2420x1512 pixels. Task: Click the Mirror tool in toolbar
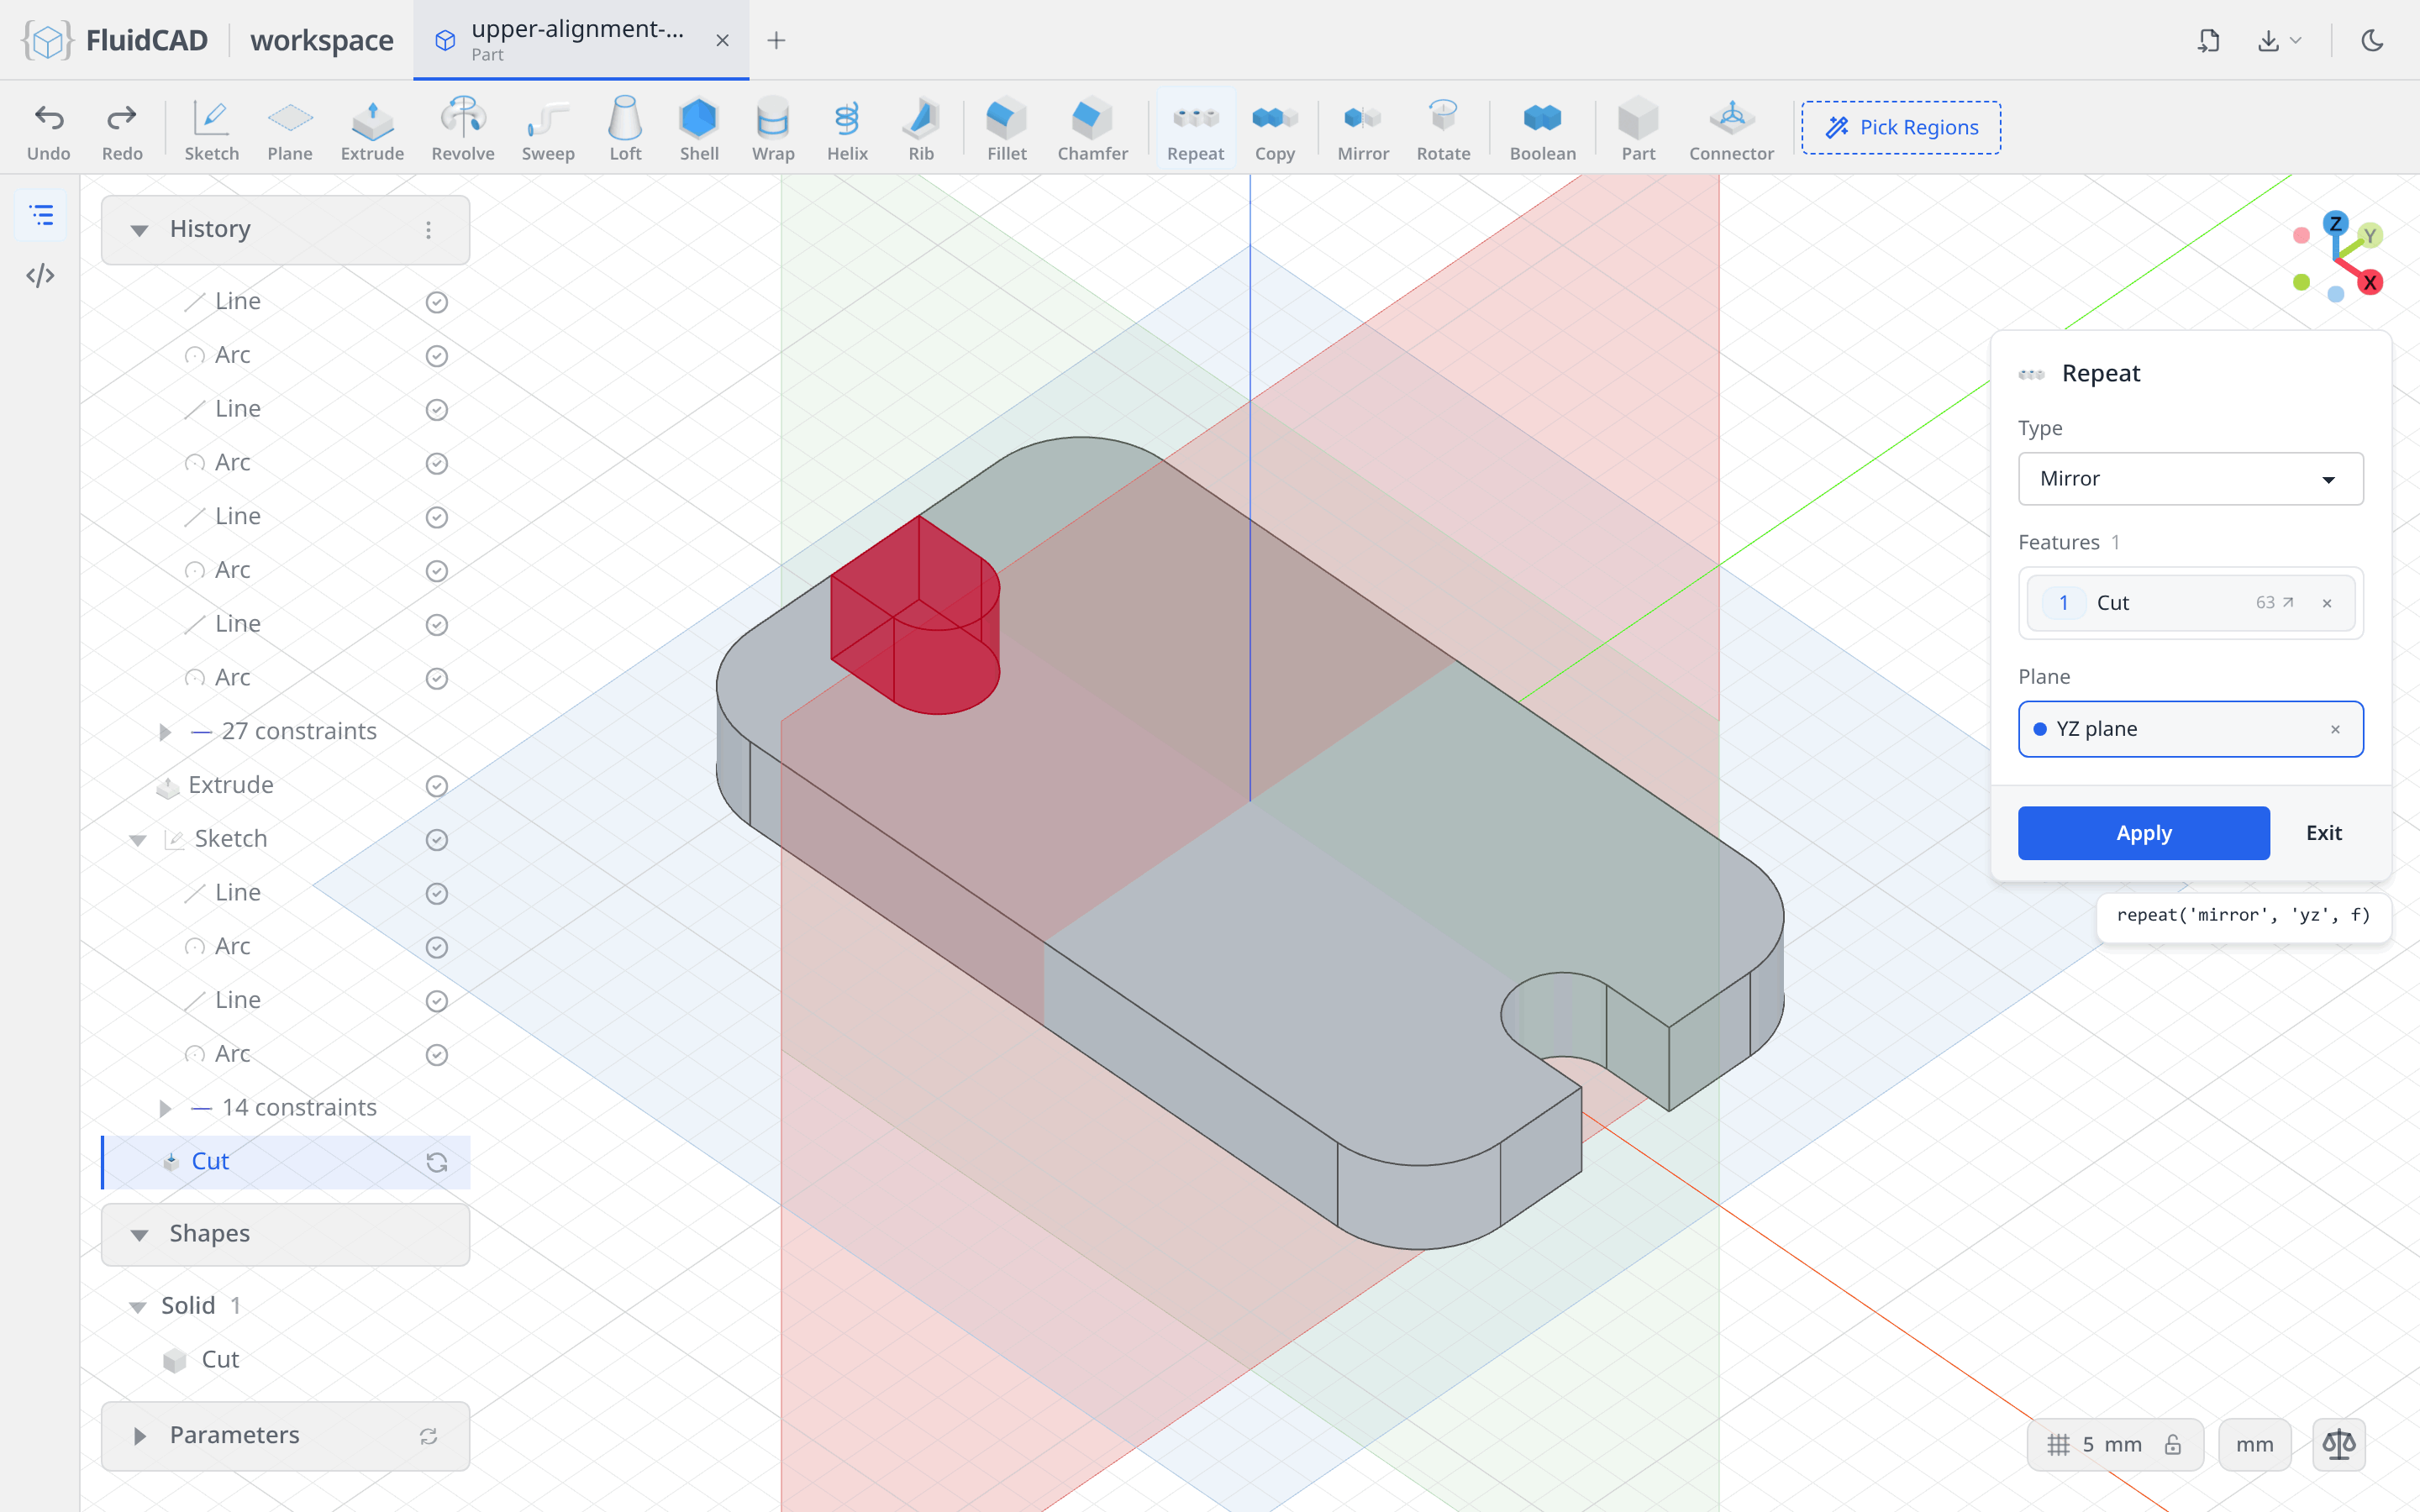[1363, 128]
